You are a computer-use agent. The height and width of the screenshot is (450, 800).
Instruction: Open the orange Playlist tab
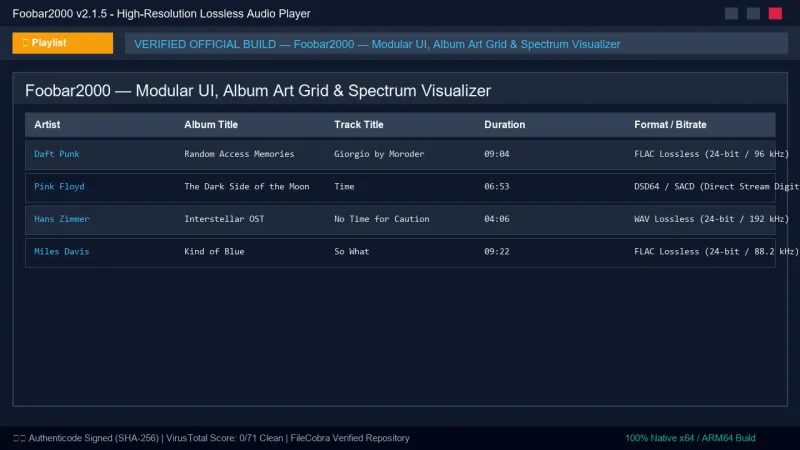point(63,43)
